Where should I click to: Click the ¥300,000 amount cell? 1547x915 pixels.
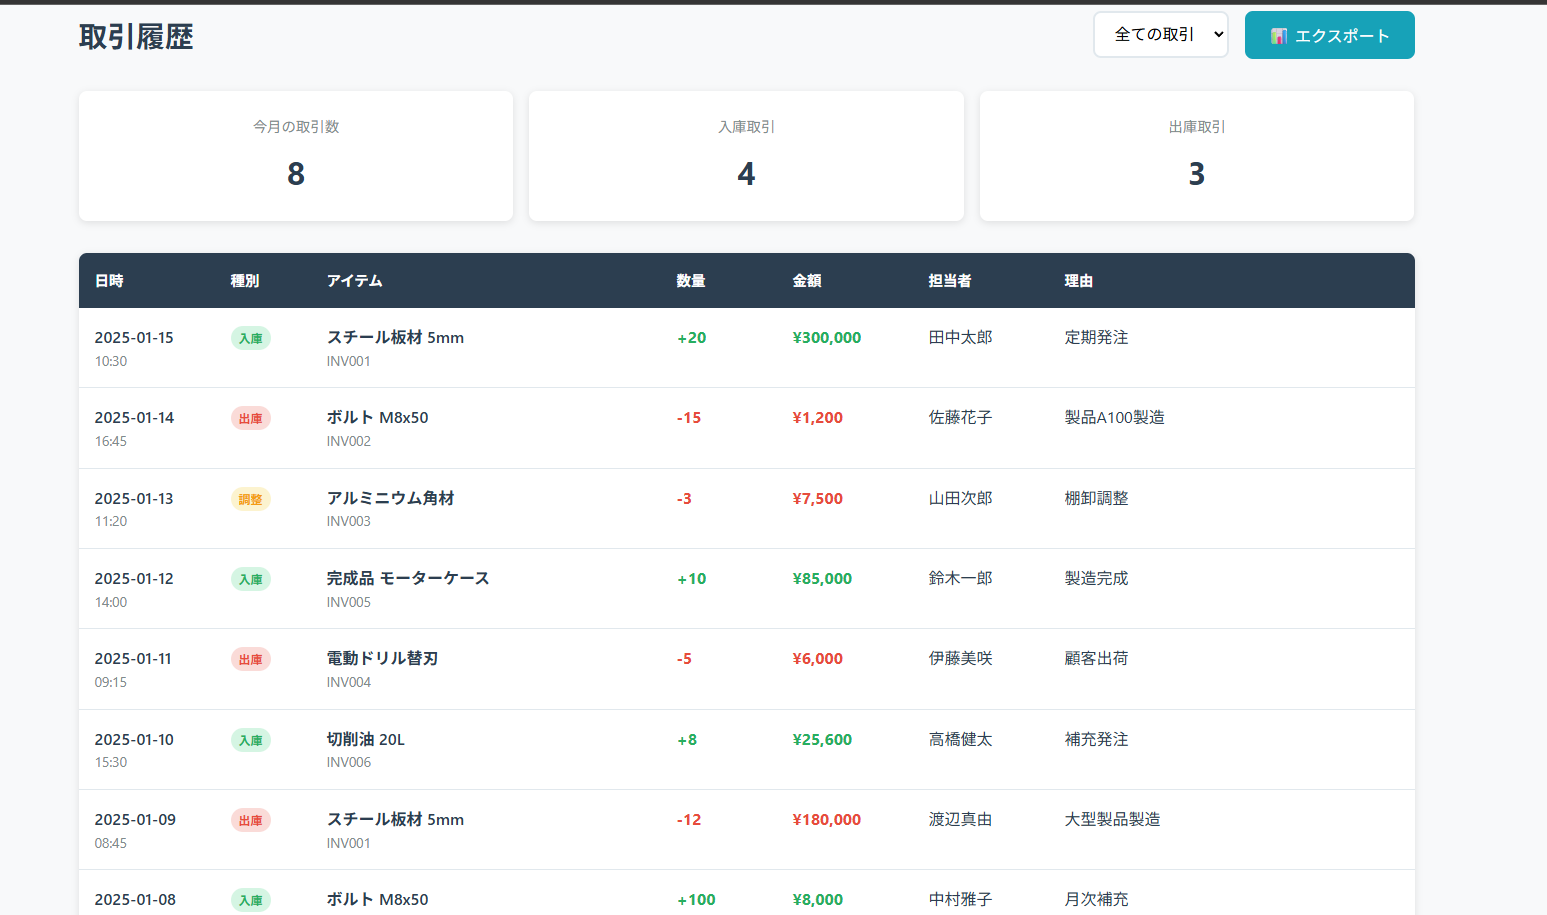[826, 338]
